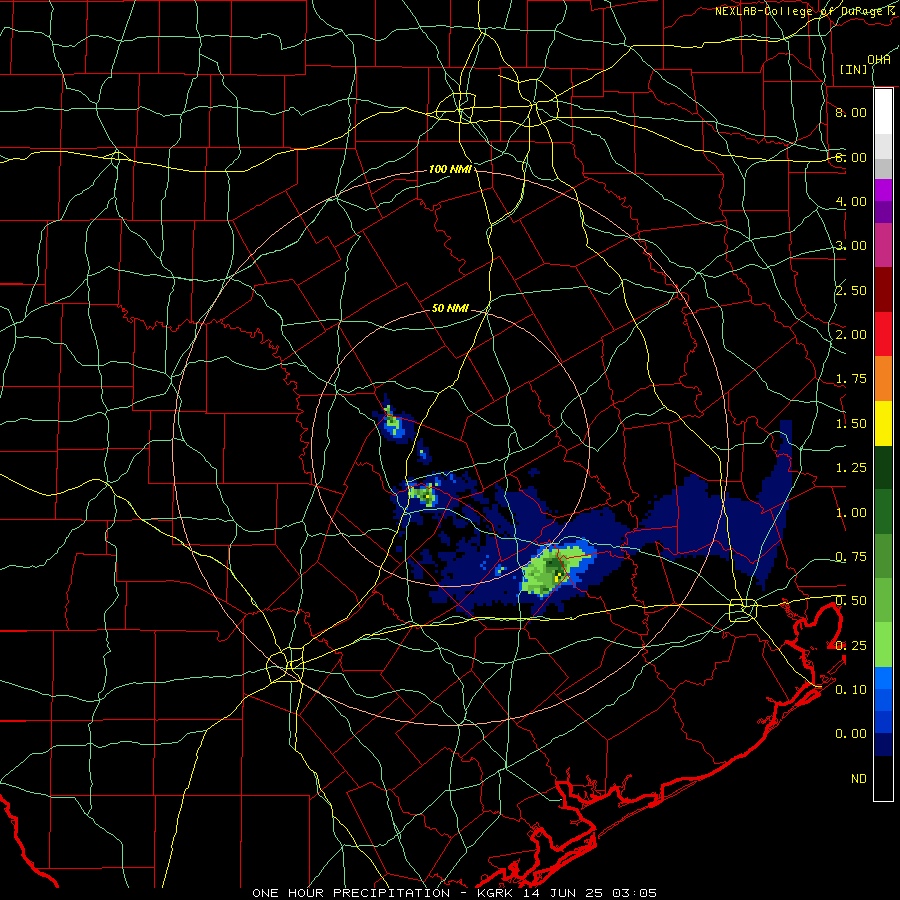Click the yellow swatch in the precipitation legend
Viewport: 900px width, 900px height.
[x=883, y=424]
